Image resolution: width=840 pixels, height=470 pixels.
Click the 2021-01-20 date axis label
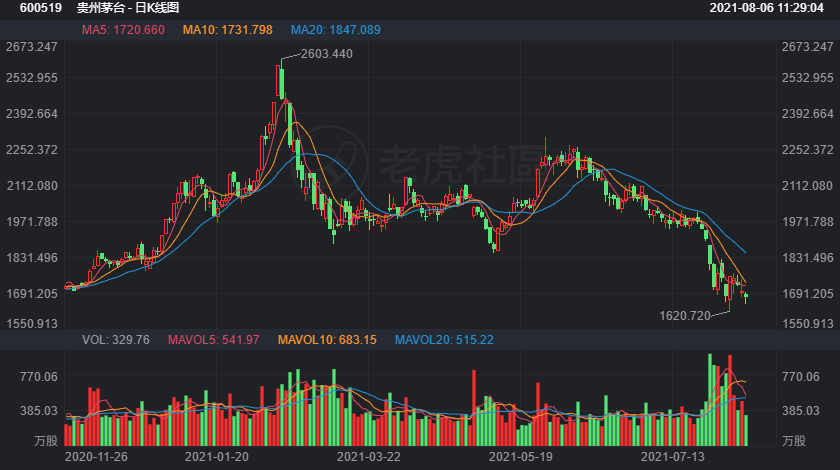pos(217,457)
